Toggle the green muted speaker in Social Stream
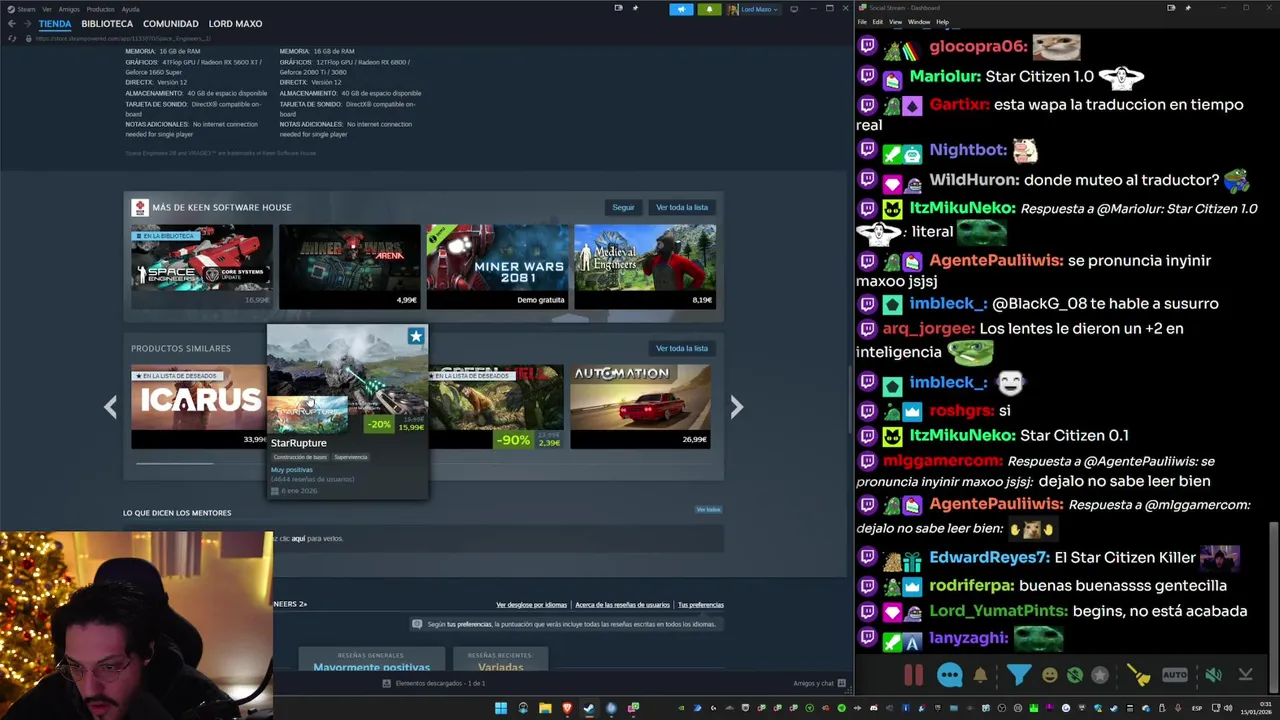The height and width of the screenshot is (720, 1280). pyautogui.click(x=1213, y=675)
